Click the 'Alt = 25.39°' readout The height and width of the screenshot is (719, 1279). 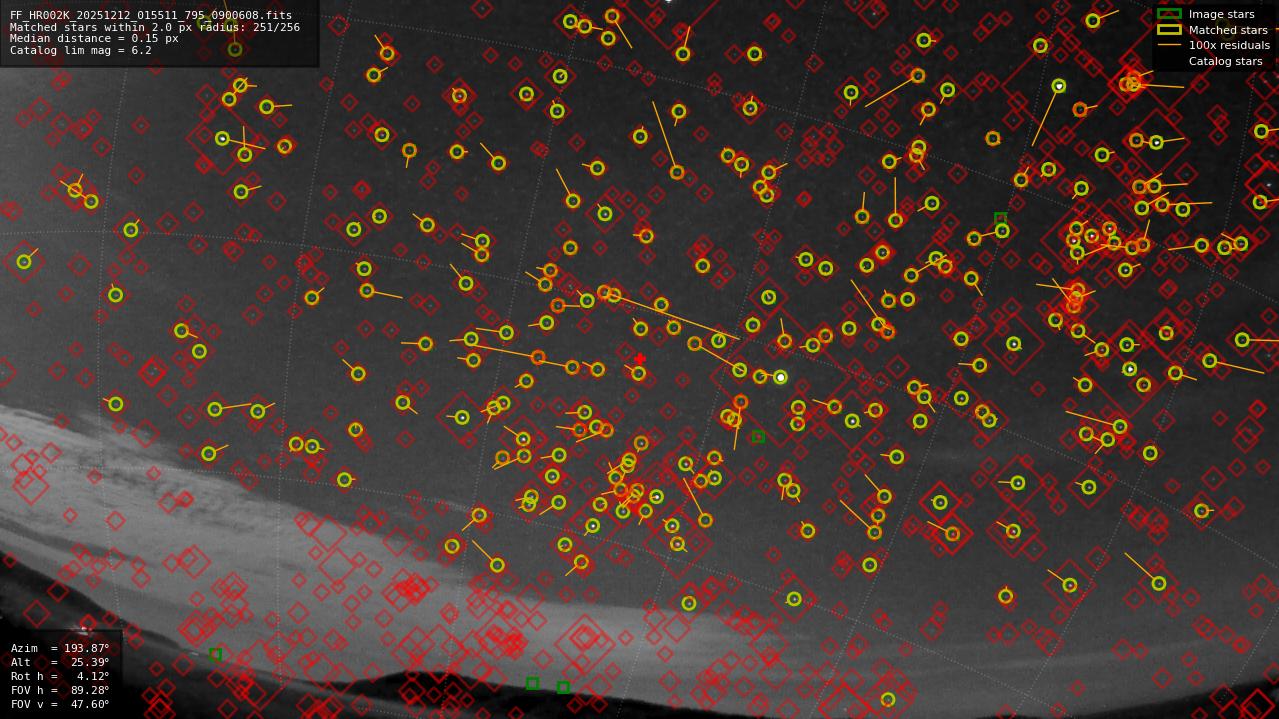point(60,662)
